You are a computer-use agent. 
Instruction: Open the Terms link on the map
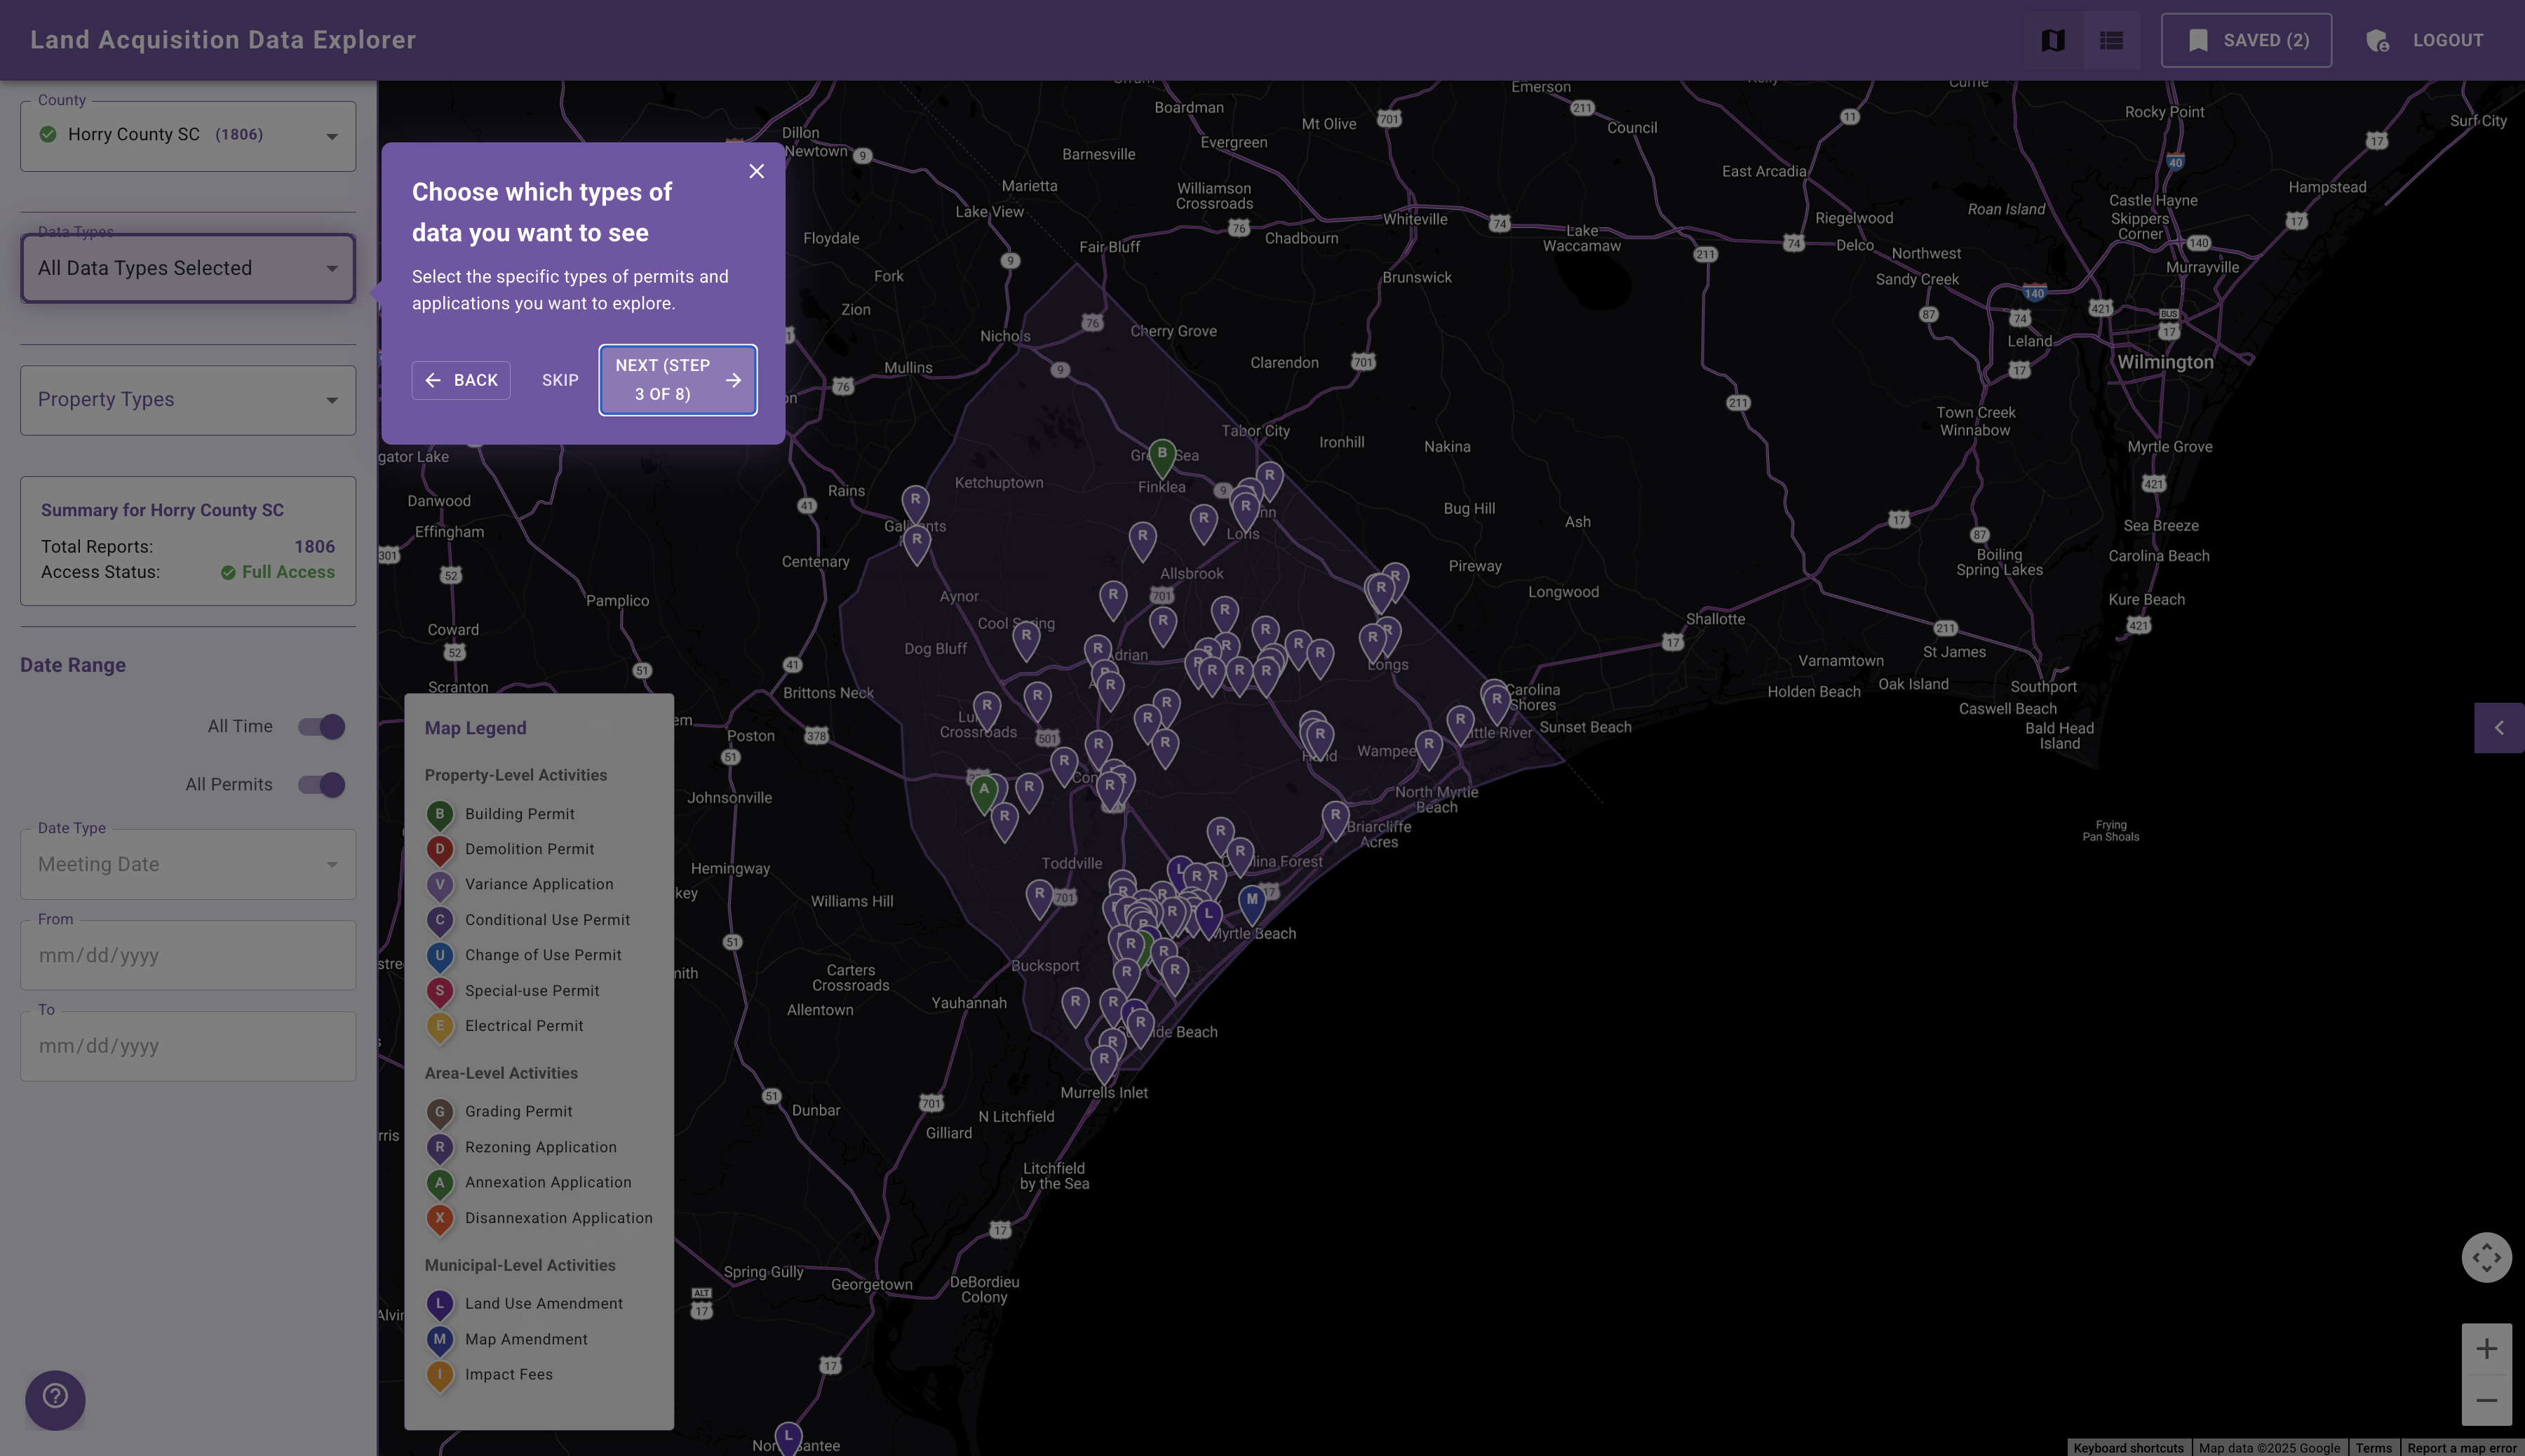tap(2373, 1447)
